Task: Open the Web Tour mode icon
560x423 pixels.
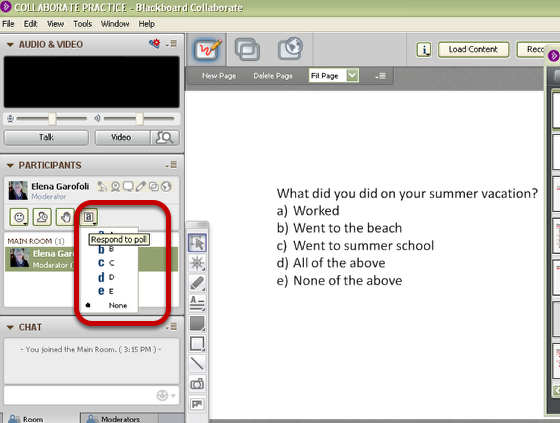Action: pos(290,48)
